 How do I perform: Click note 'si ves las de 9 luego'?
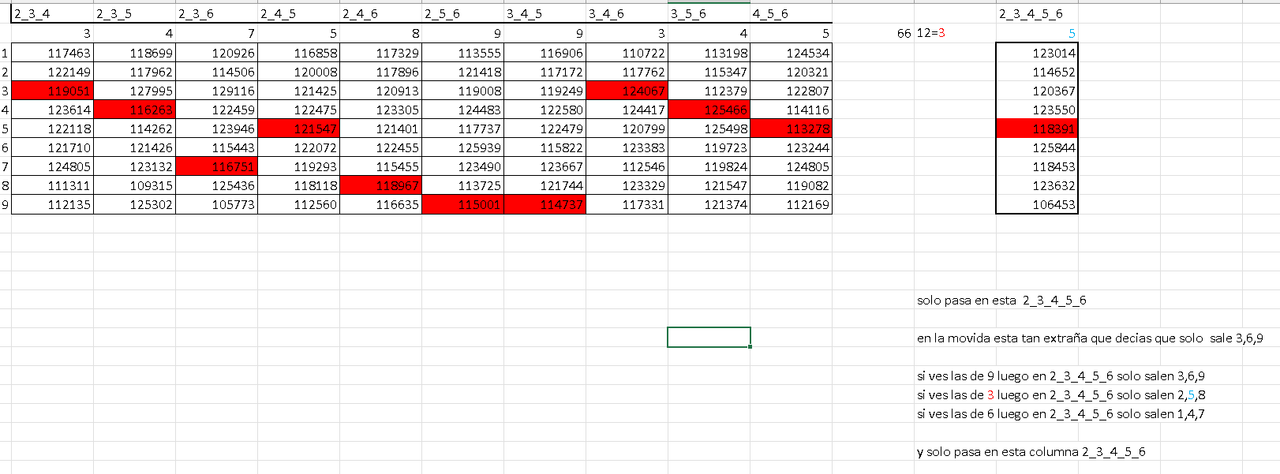tap(1060, 376)
